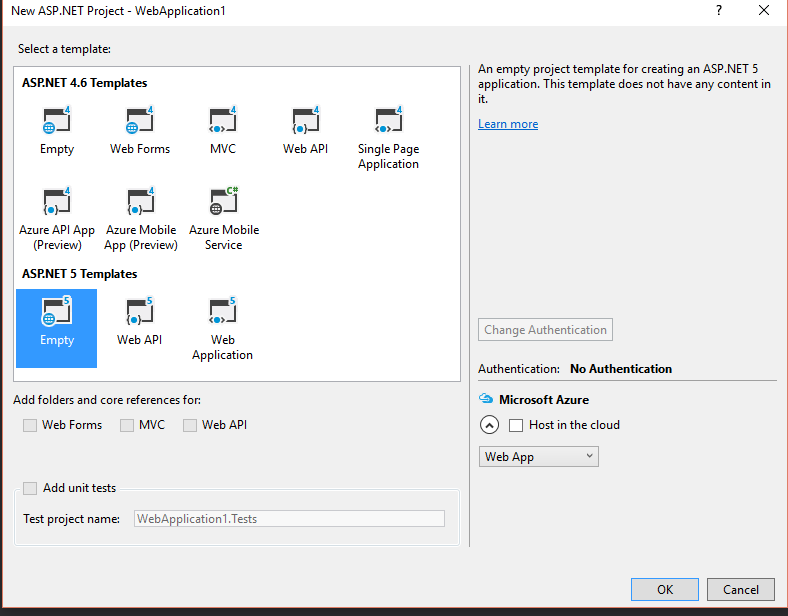Click the Test project name field
788x616 pixels.
click(x=289, y=519)
